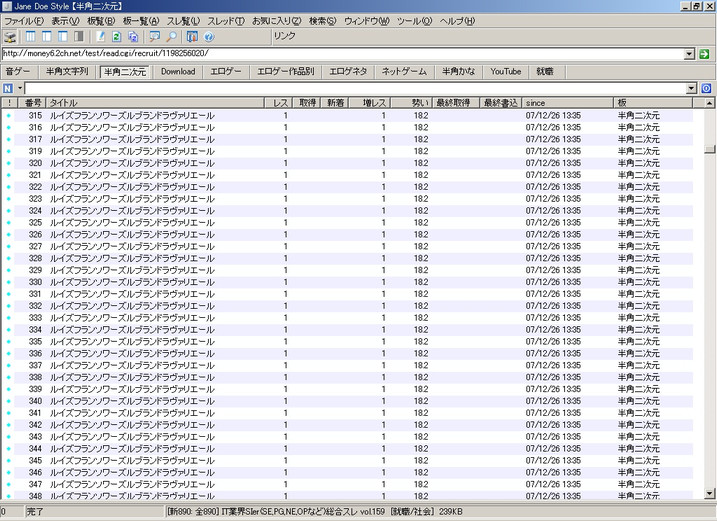Open the 検索 menu
717x521 pixels.
[x=322, y=21]
